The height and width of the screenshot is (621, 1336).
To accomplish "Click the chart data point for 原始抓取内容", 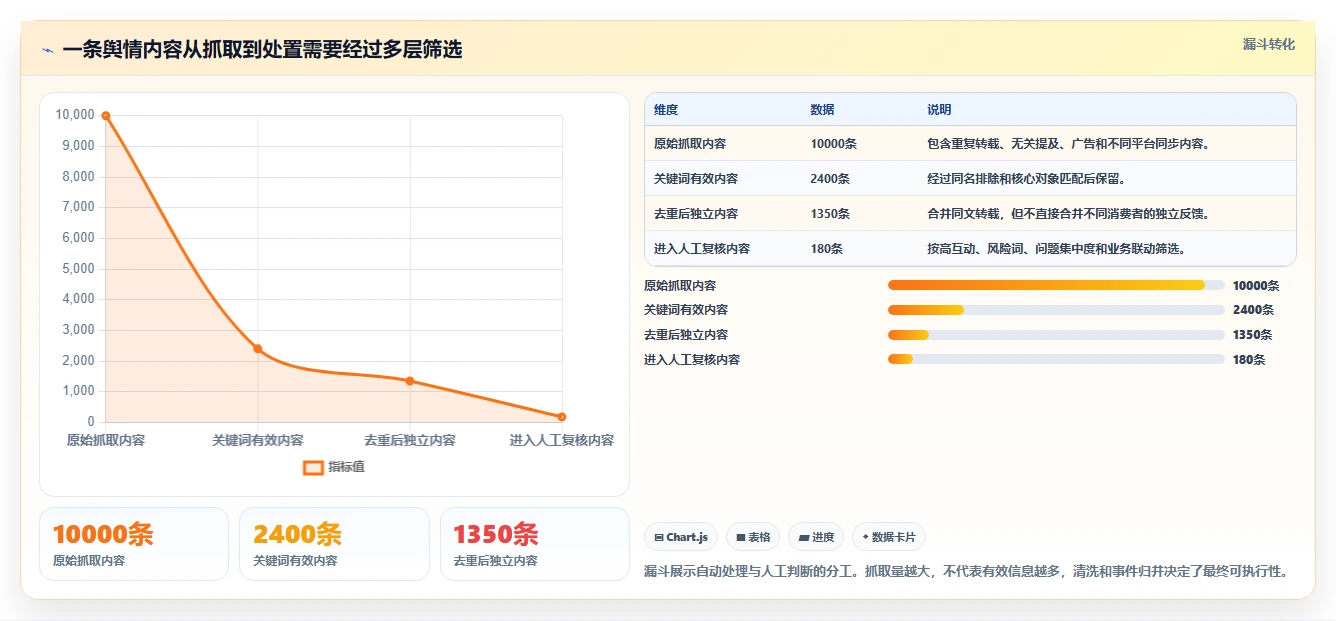I will 106,116.
